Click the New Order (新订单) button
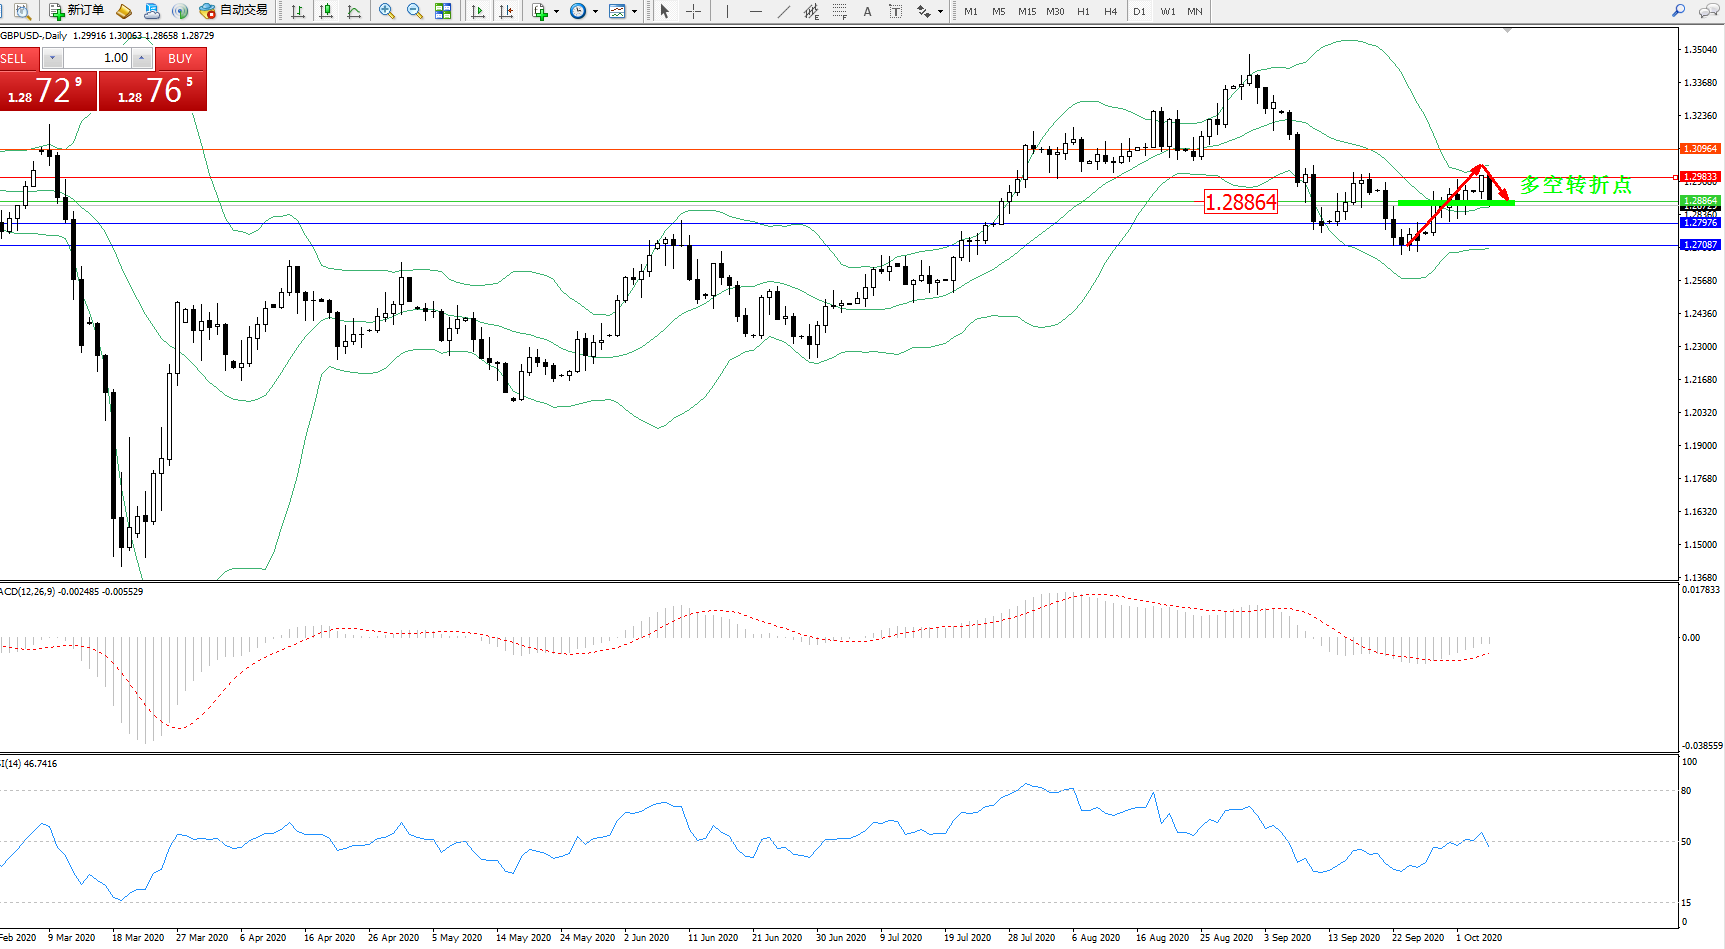The height and width of the screenshot is (949, 1725). coord(77,11)
